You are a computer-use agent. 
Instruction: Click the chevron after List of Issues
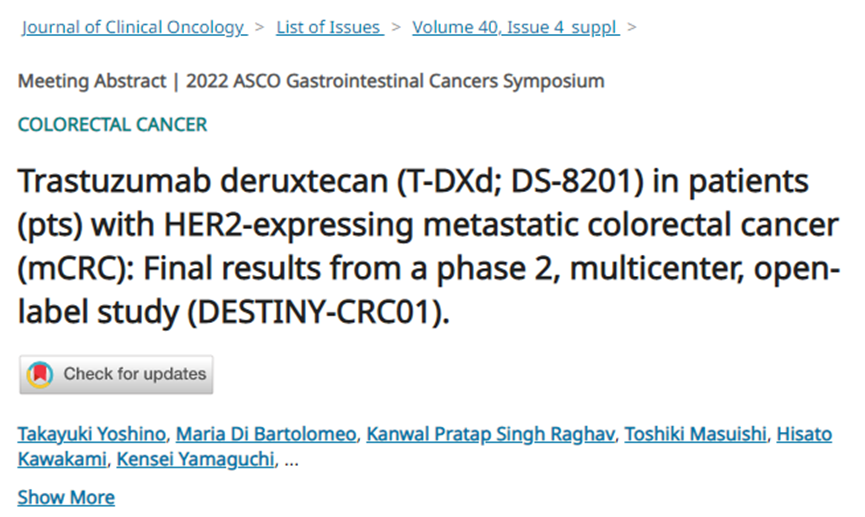click(x=396, y=27)
